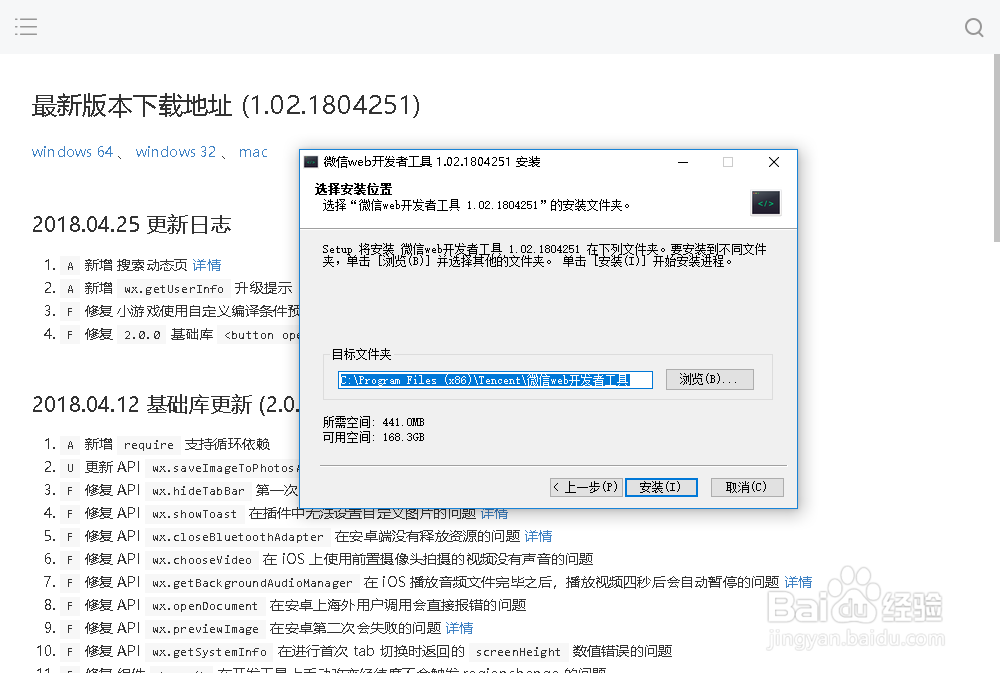Click the green </> code icon in installer

tap(766, 203)
